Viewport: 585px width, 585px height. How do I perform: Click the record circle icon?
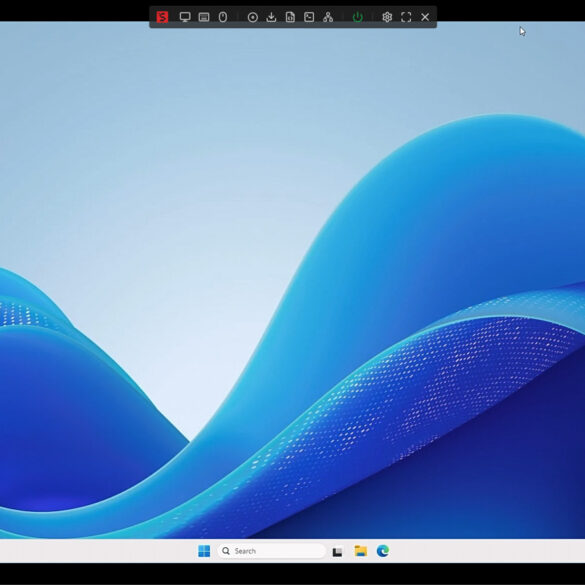click(253, 17)
